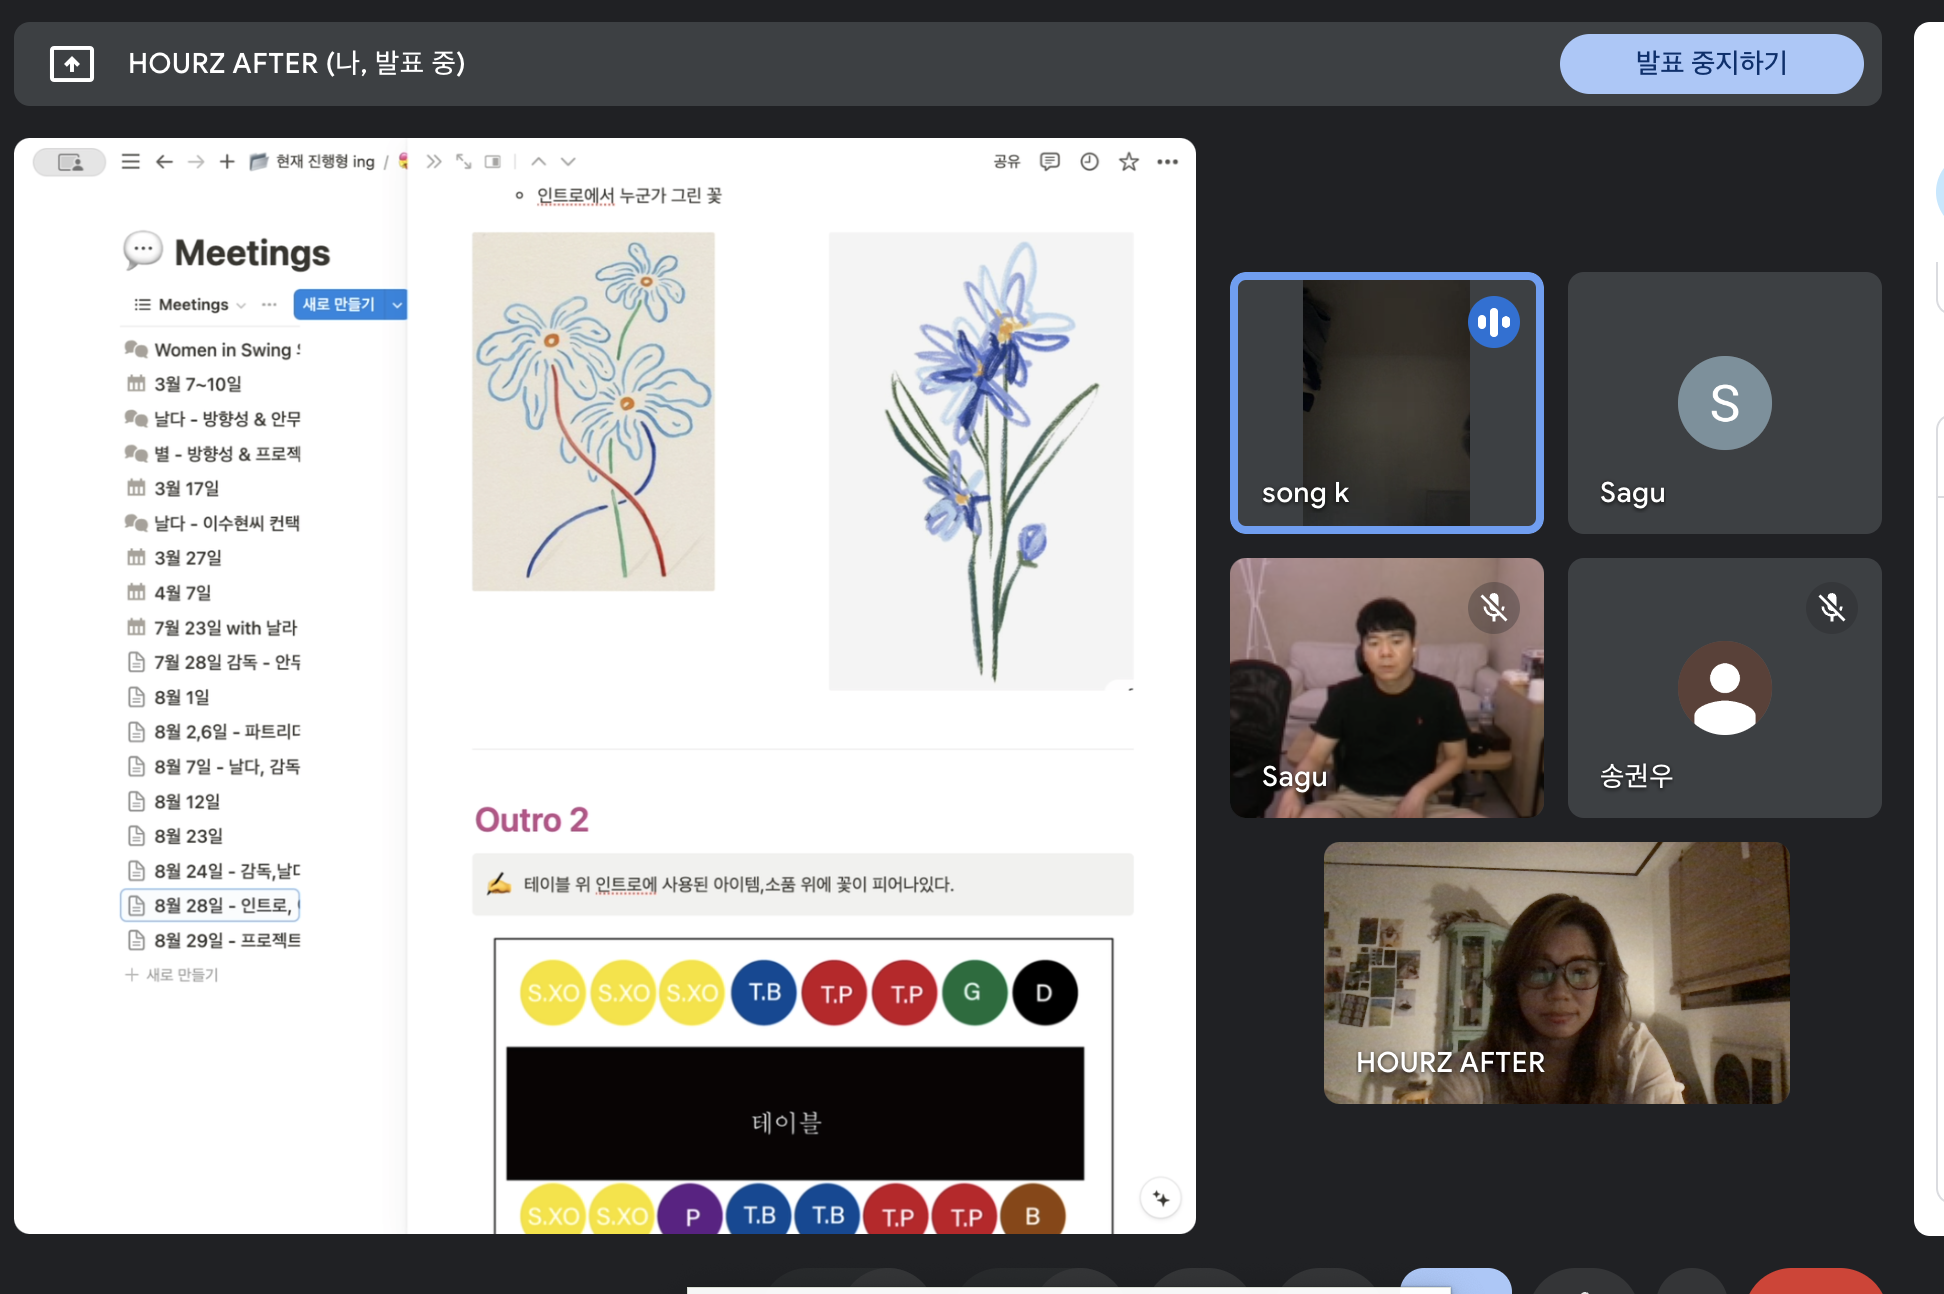Add a new page with the plus icon
The height and width of the screenshot is (1294, 1944).
pos(227,162)
